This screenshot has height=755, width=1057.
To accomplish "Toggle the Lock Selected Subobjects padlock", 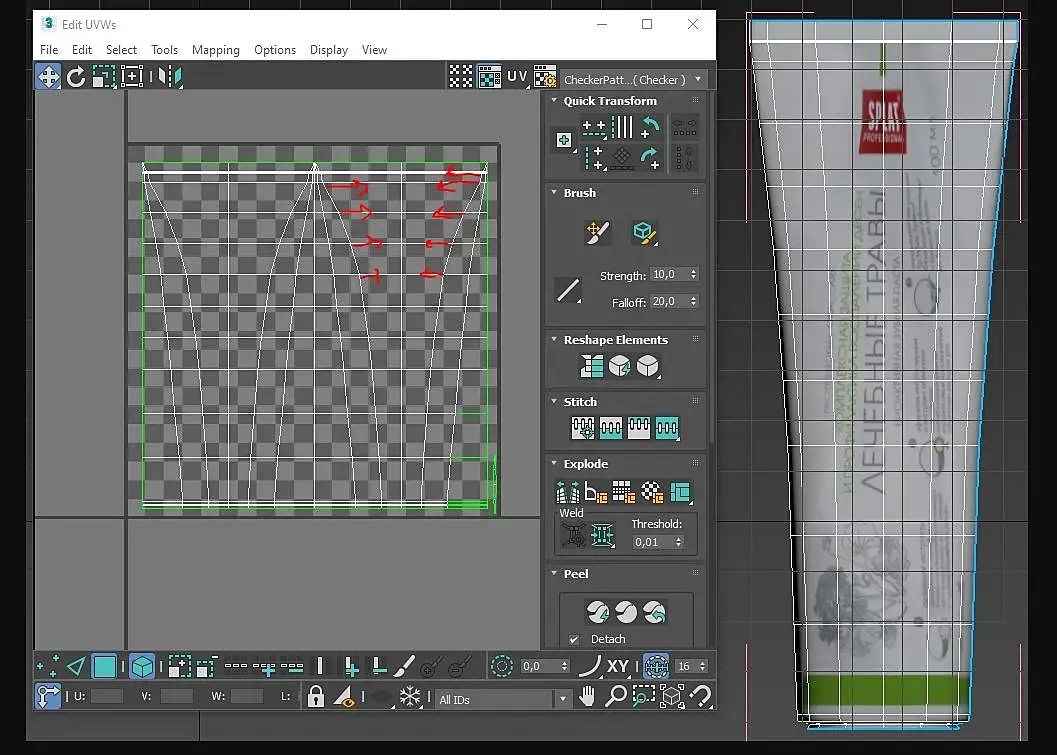I will click(316, 696).
